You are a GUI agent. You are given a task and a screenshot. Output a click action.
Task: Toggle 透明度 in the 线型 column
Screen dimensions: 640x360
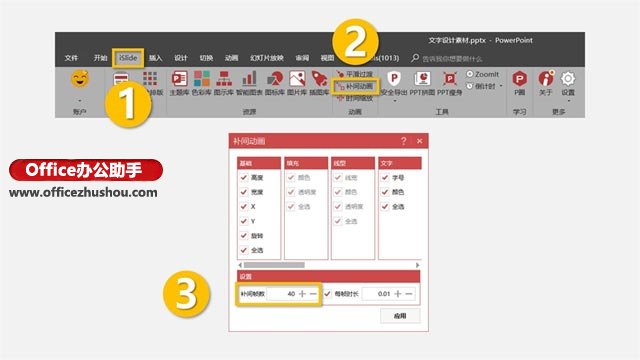[338, 207]
